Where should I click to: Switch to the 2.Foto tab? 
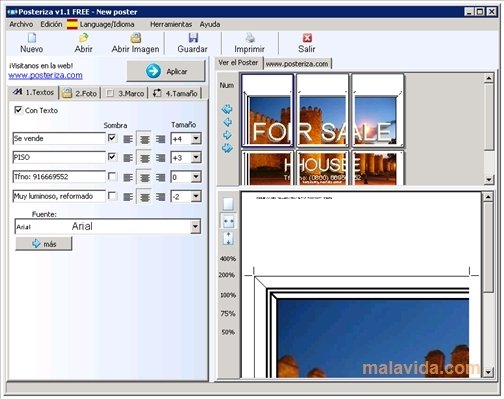(x=80, y=93)
